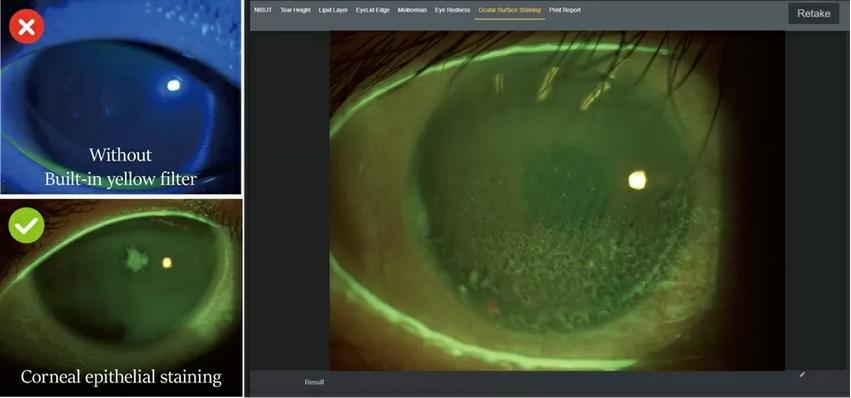Click the Result label in bottom bar

click(314, 382)
